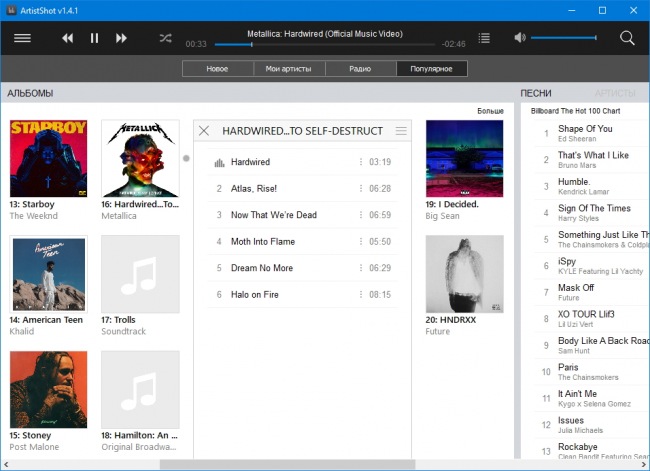The width and height of the screenshot is (650, 471).
Task: Play Shape Of You from chart
Action: 591,133
